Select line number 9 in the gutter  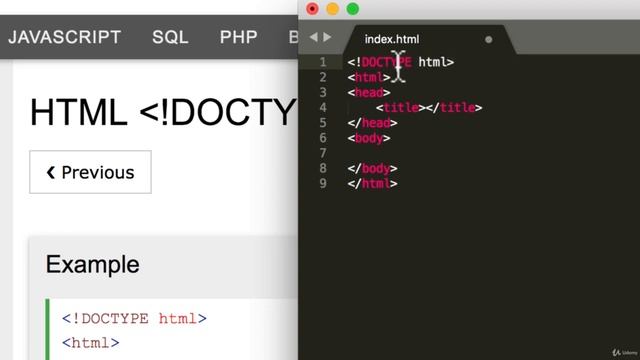[323, 183]
